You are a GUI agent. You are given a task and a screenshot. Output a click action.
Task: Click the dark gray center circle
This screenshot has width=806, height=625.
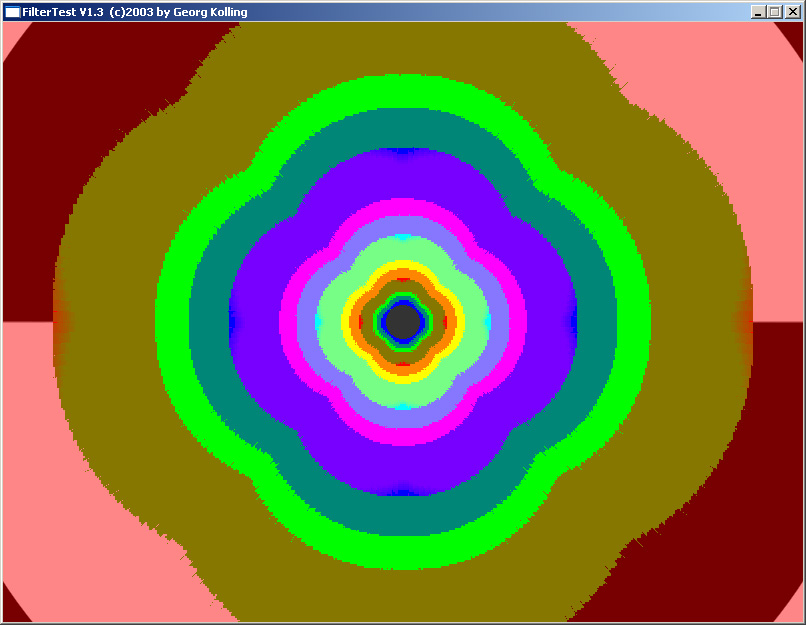pyautogui.click(x=404, y=322)
